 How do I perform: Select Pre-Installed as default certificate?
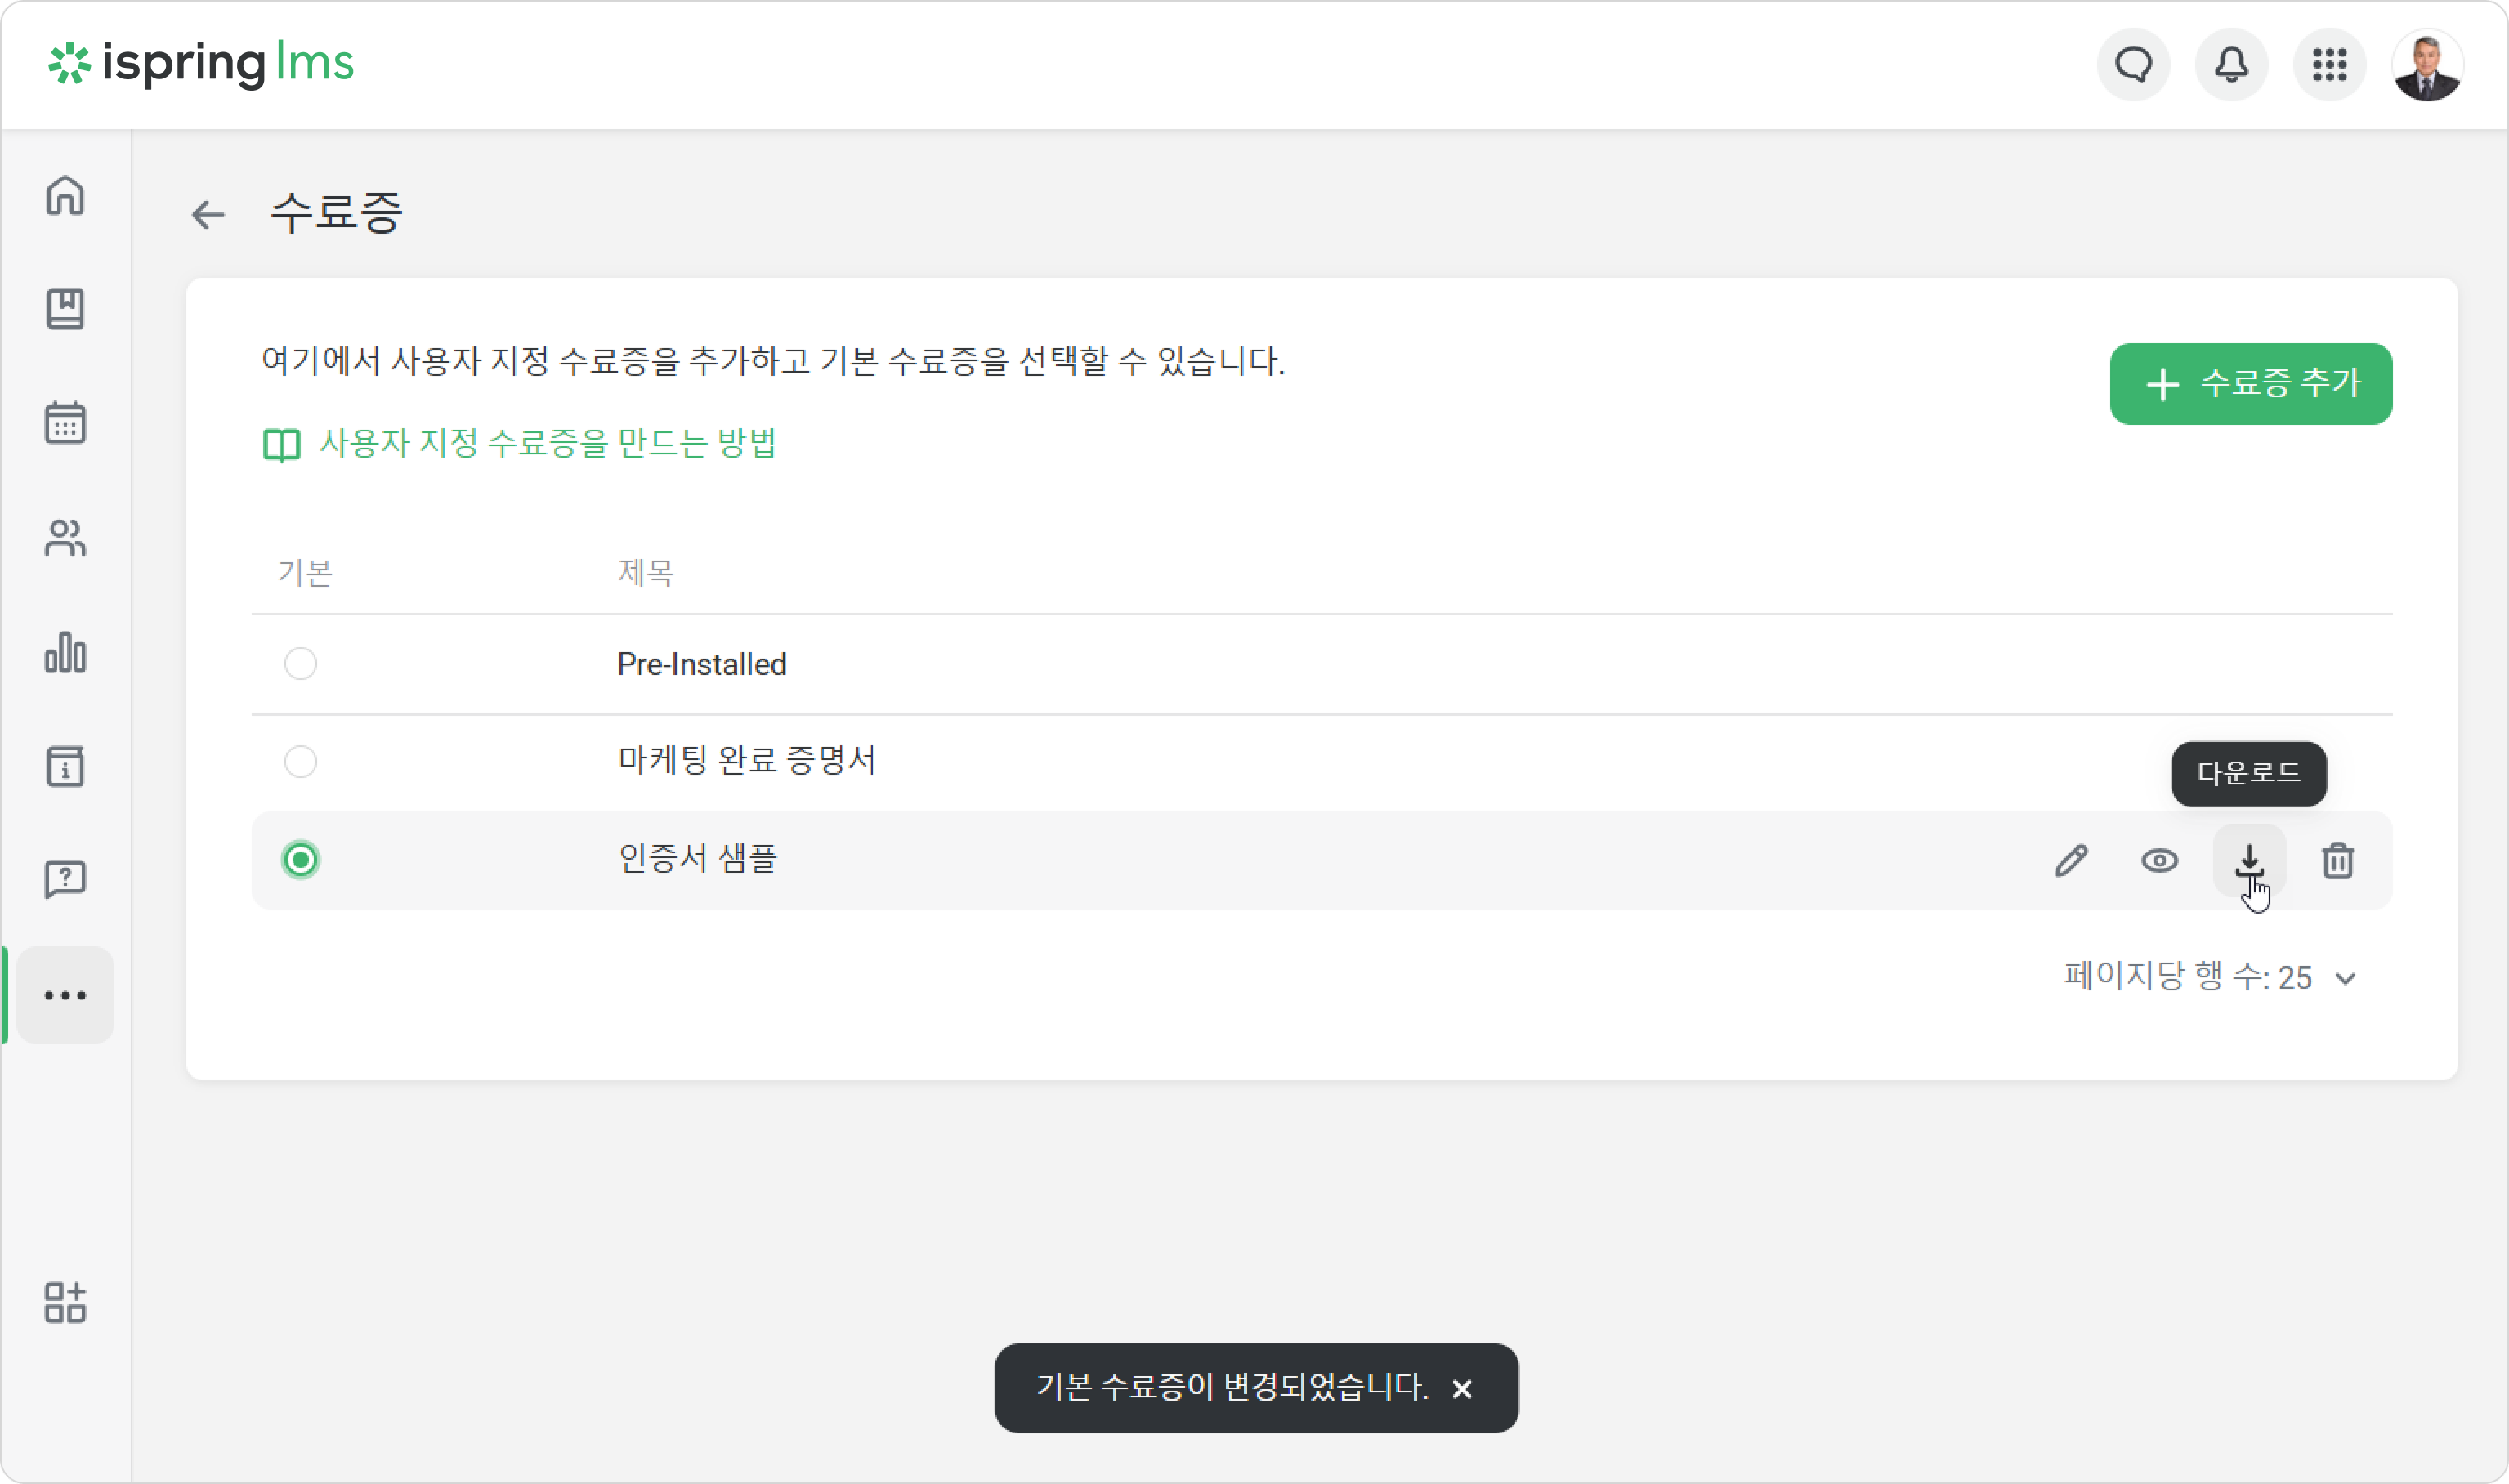click(x=301, y=664)
